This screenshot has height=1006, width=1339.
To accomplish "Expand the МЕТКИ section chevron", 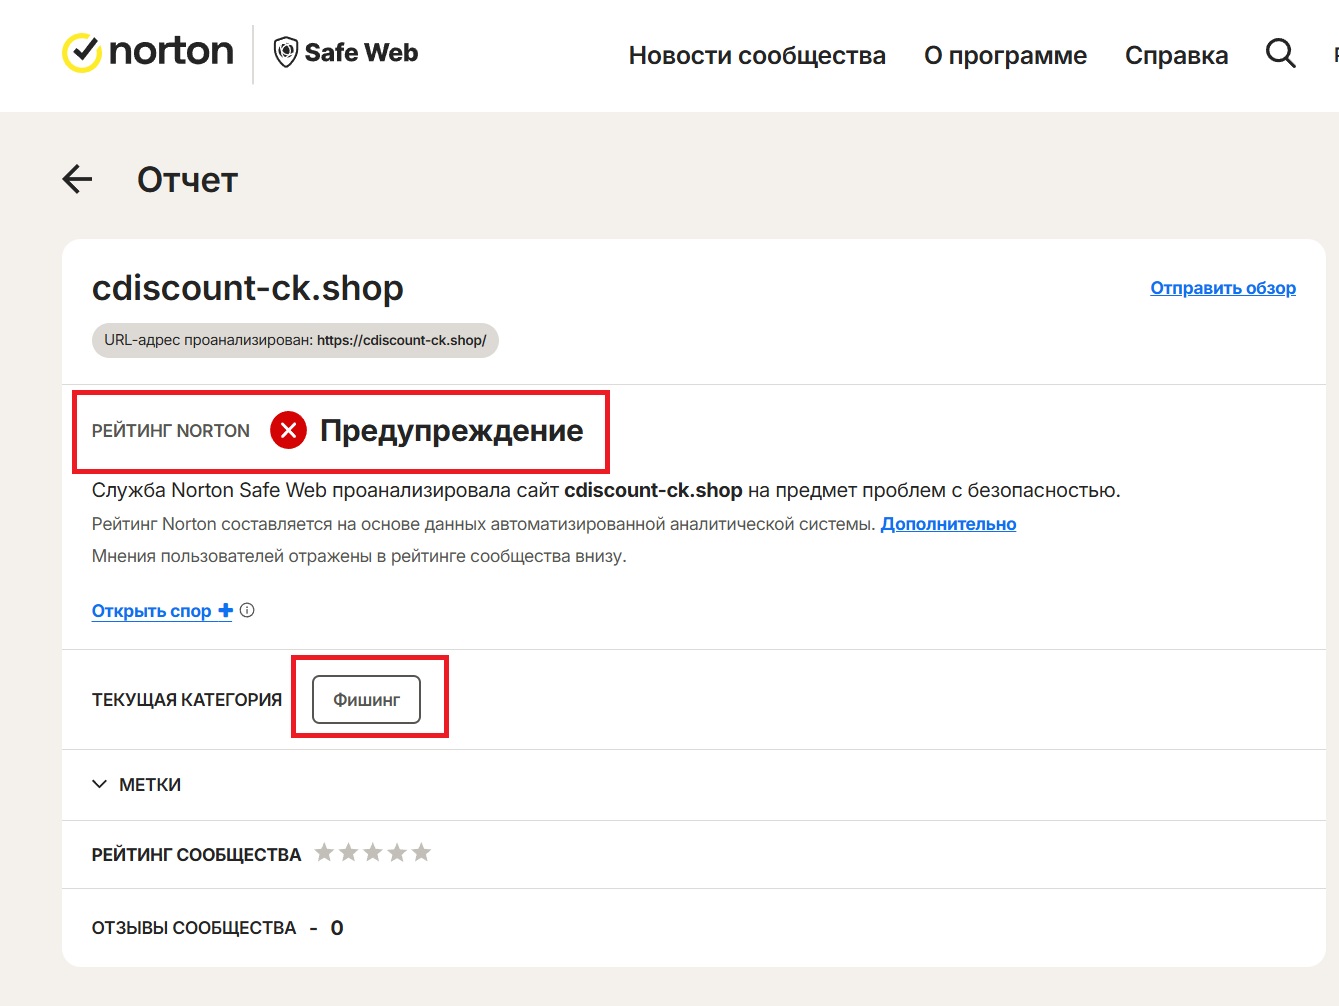I will 99,785.
